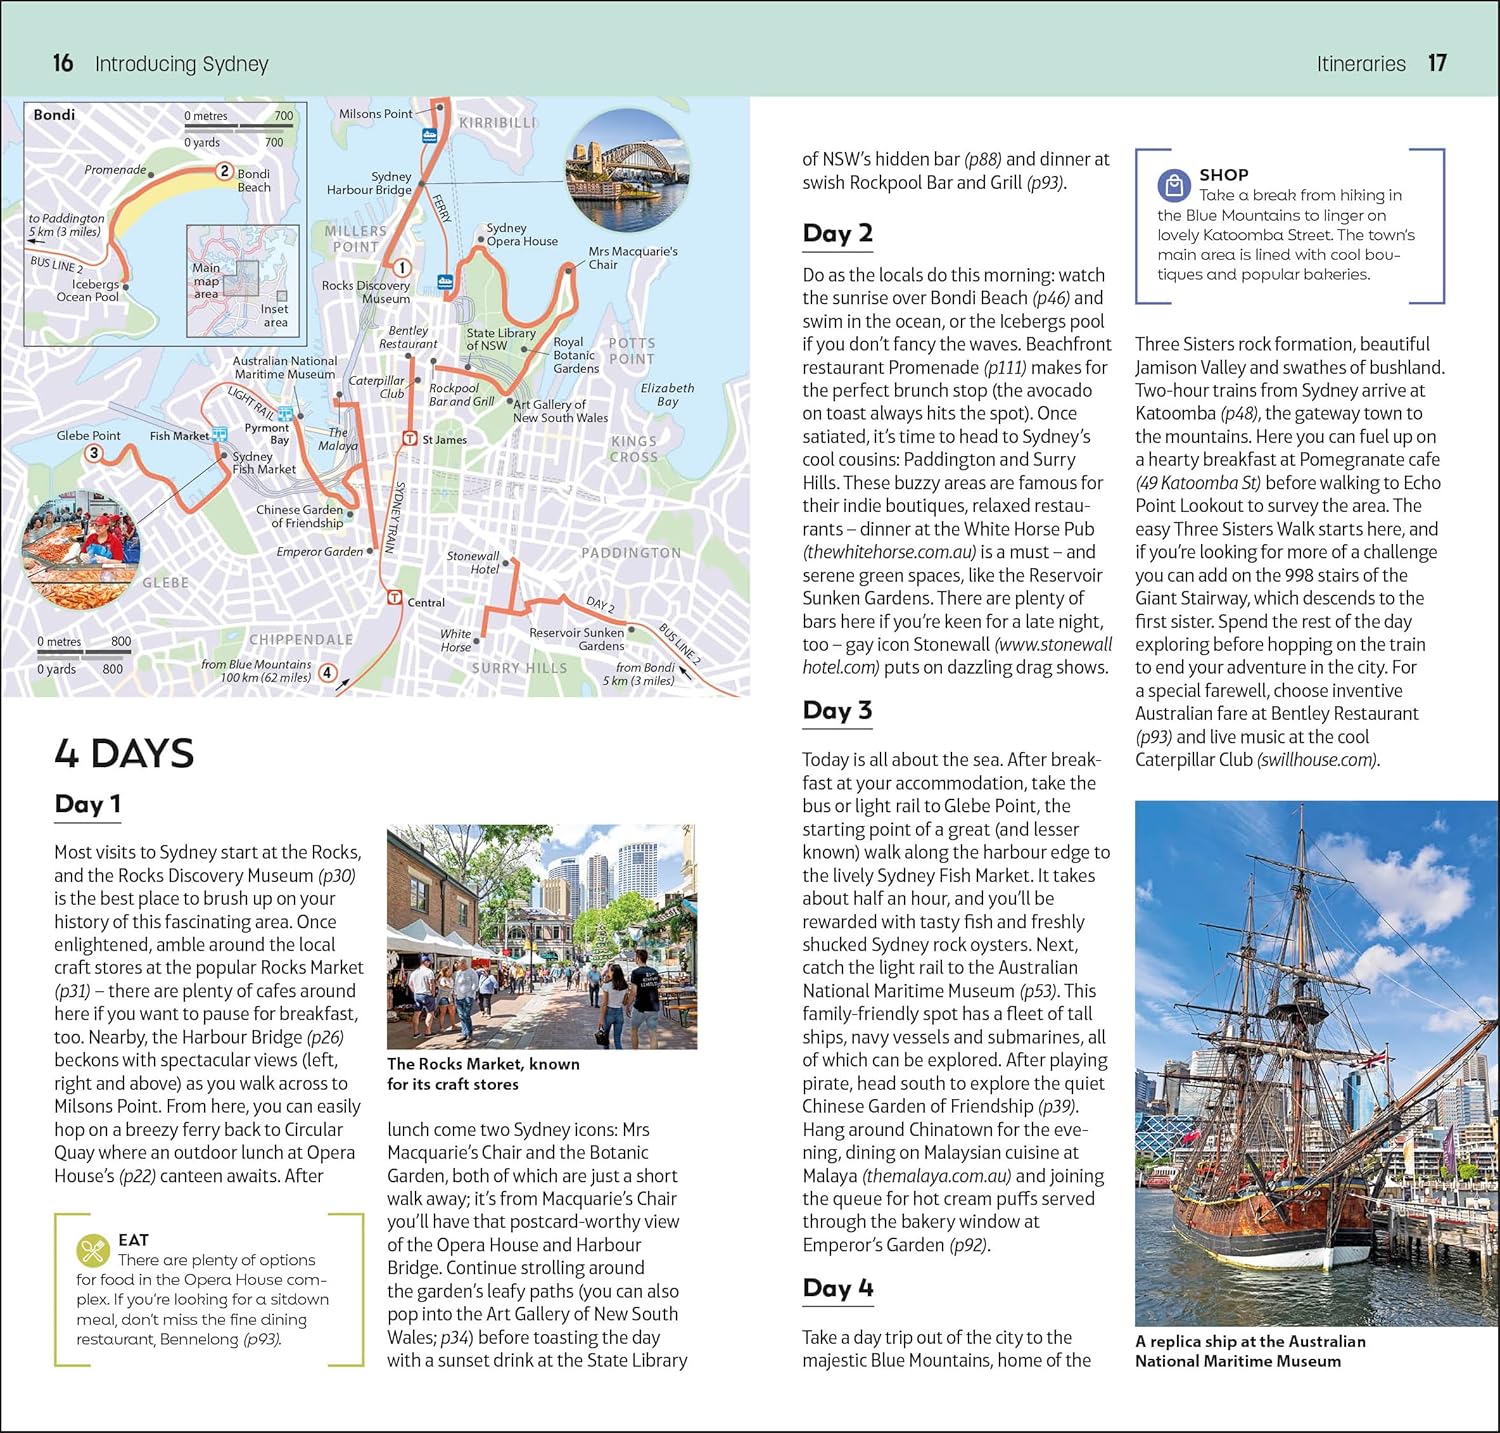Click the SHOP shopping bag icon
The height and width of the screenshot is (1433, 1500).
tap(1172, 185)
